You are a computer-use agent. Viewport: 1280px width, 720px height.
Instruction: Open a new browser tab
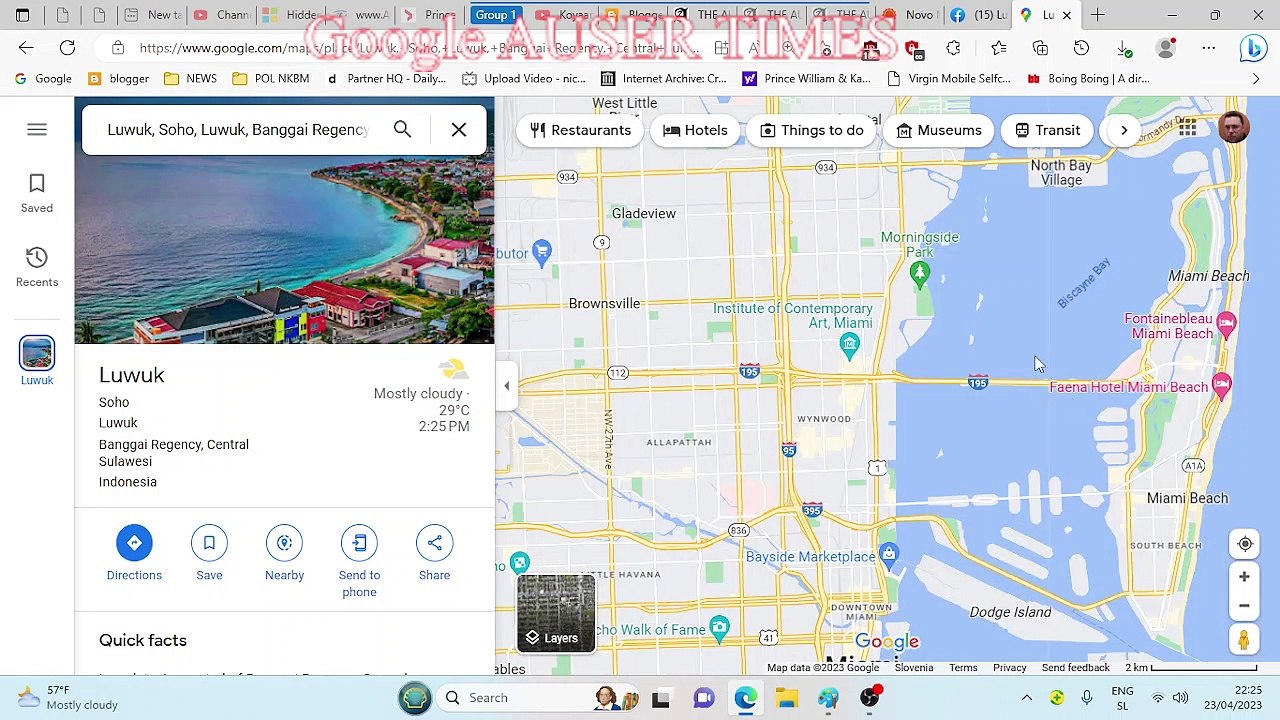(x=1098, y=15)
